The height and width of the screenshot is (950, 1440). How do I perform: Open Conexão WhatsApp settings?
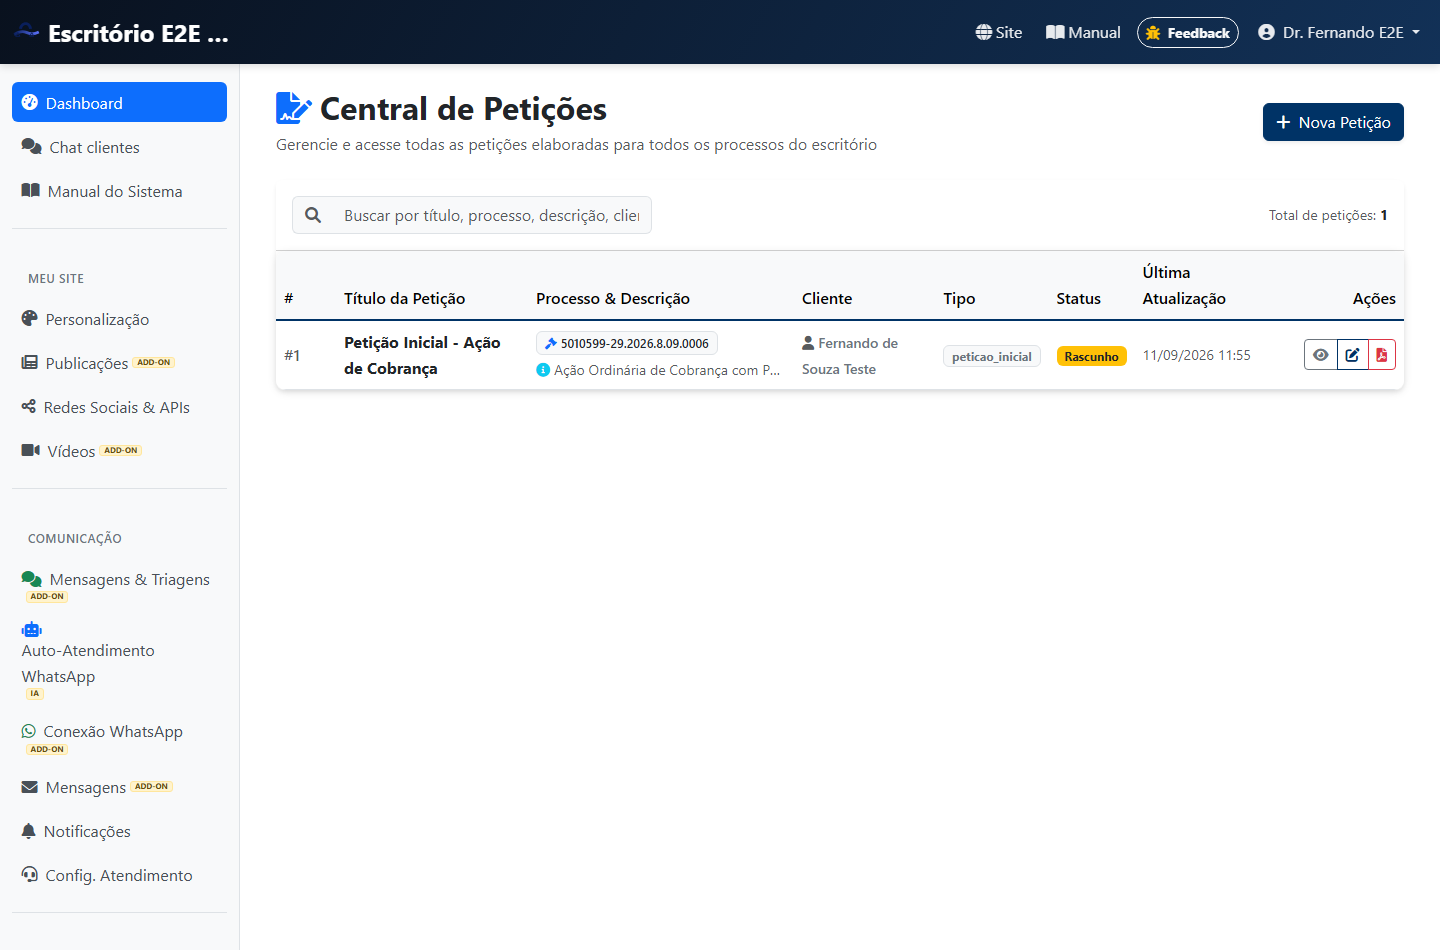(119, 738)
